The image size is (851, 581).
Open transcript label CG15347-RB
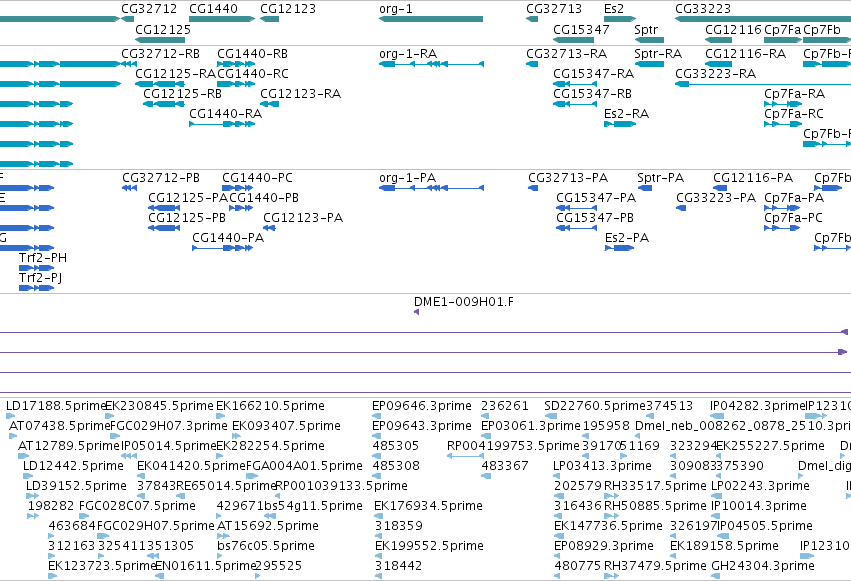(x=593, y=93)
